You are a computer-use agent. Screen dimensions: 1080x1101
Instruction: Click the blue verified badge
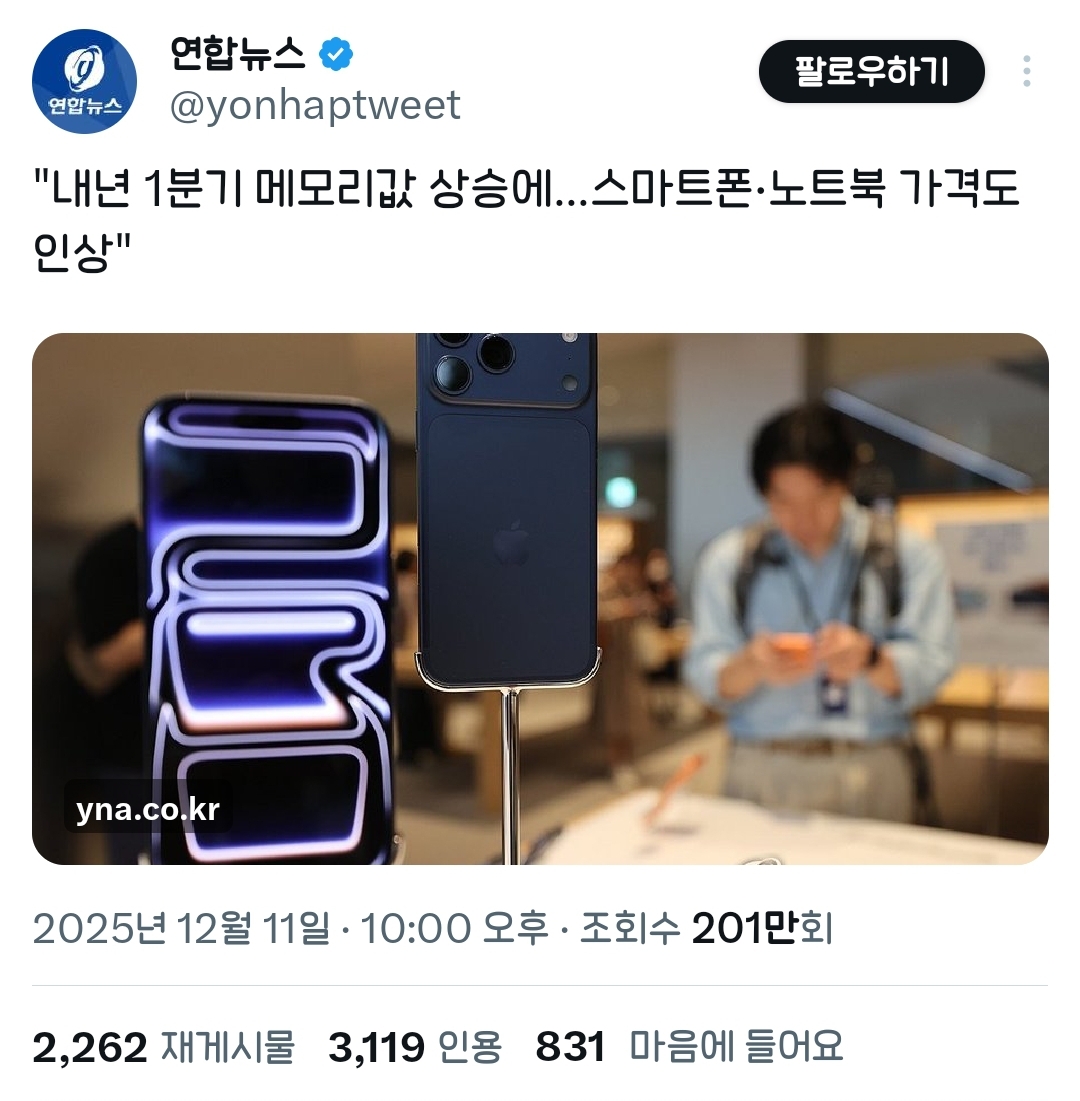[x=336, y=54]
